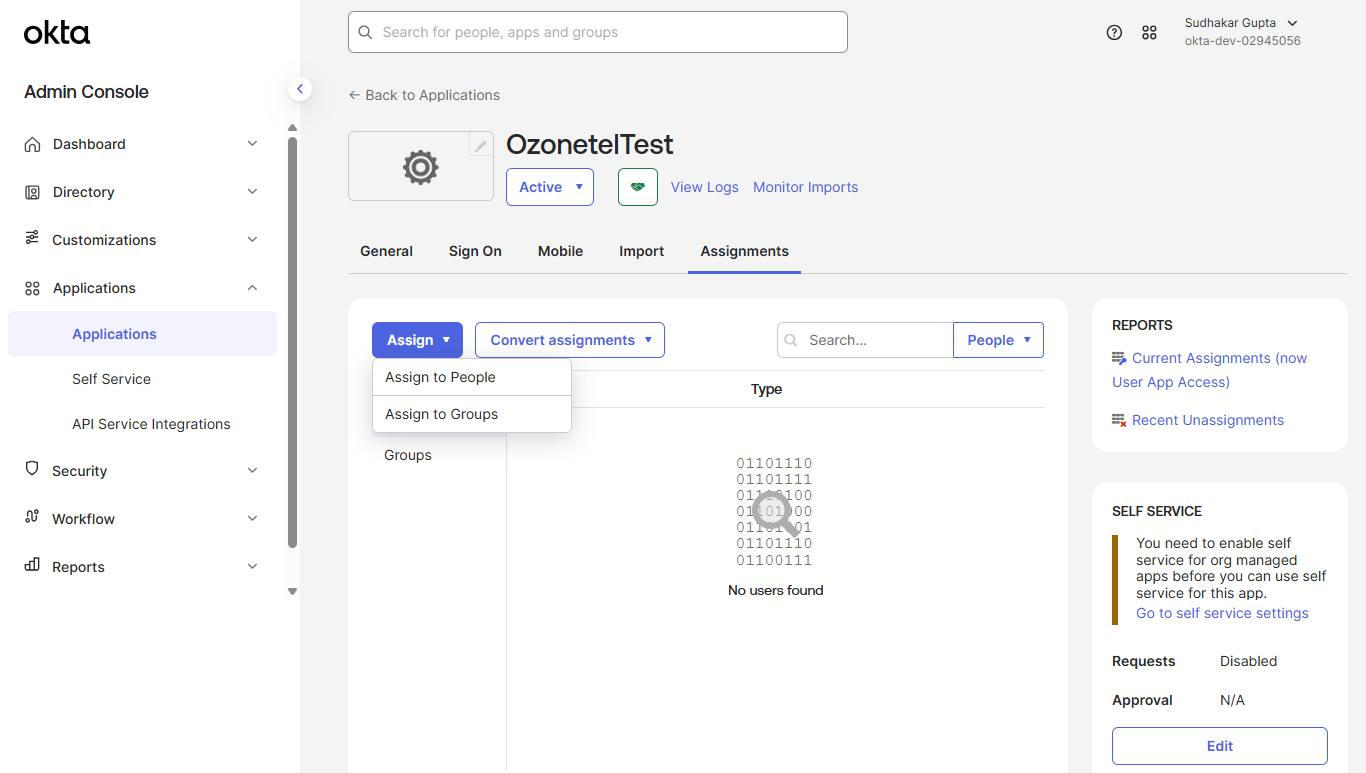Click the sidebar scroll down arrow

(x=292, y=592)
